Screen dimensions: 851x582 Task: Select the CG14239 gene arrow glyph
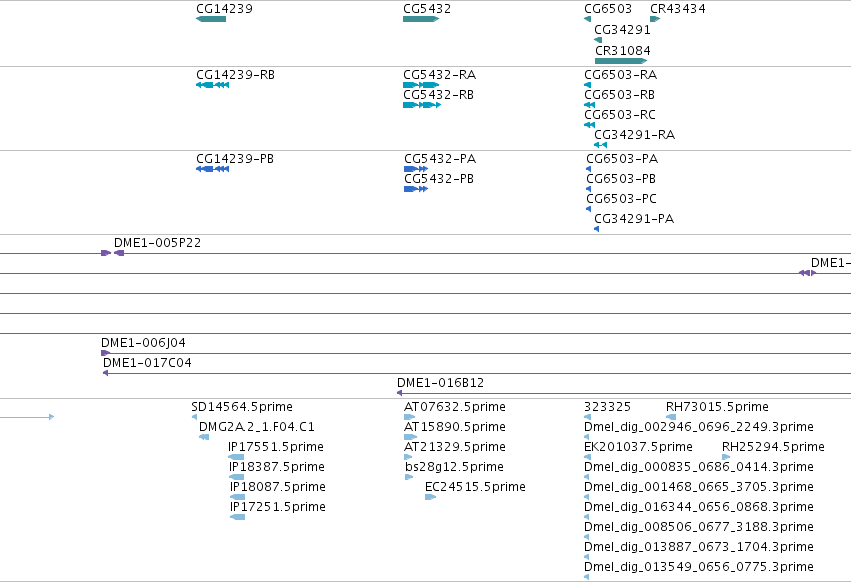211,19
